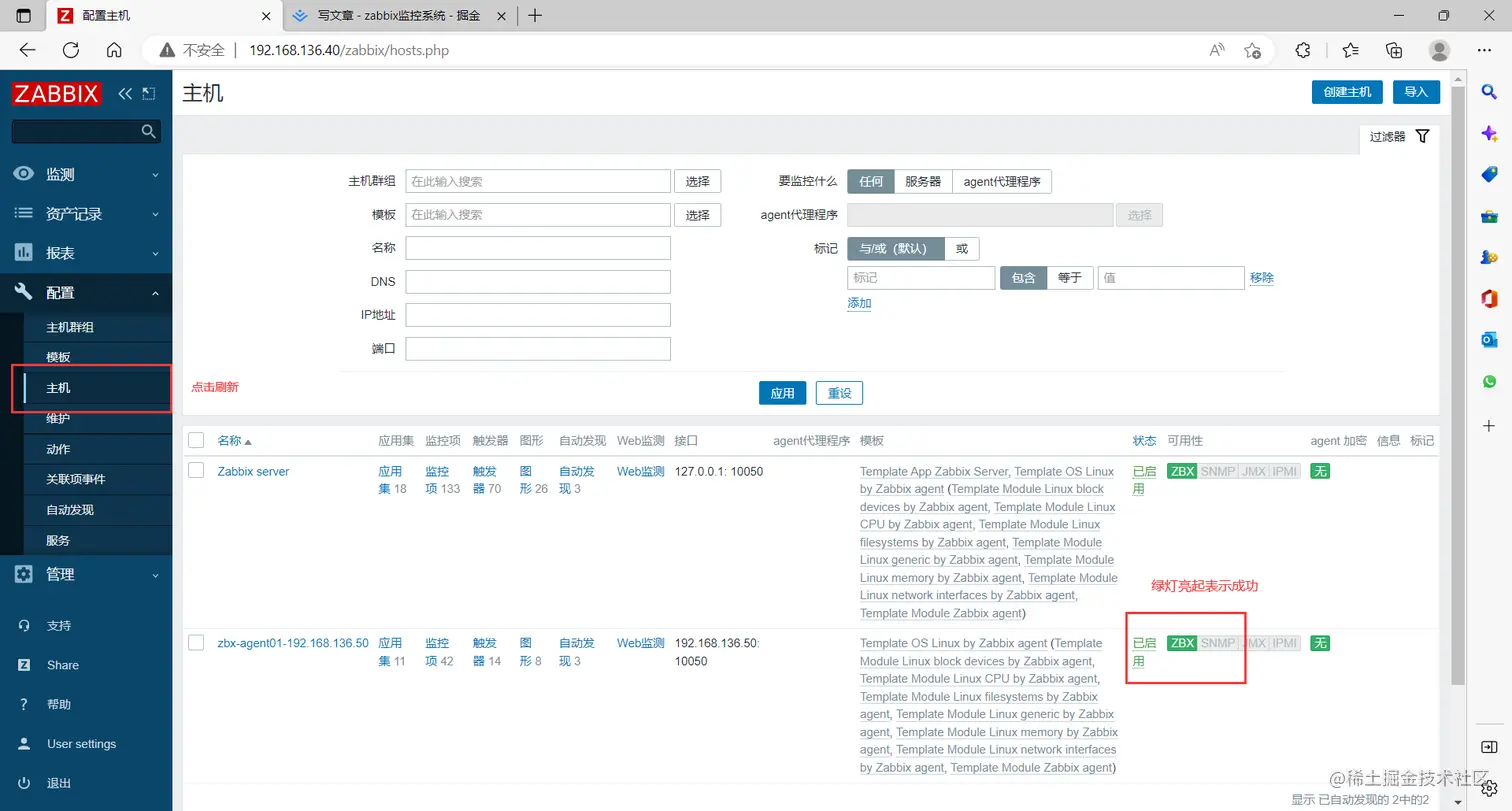Collapse the 配置 menu section
This screenshot has height=811, width=1512.
click(86, 292)
